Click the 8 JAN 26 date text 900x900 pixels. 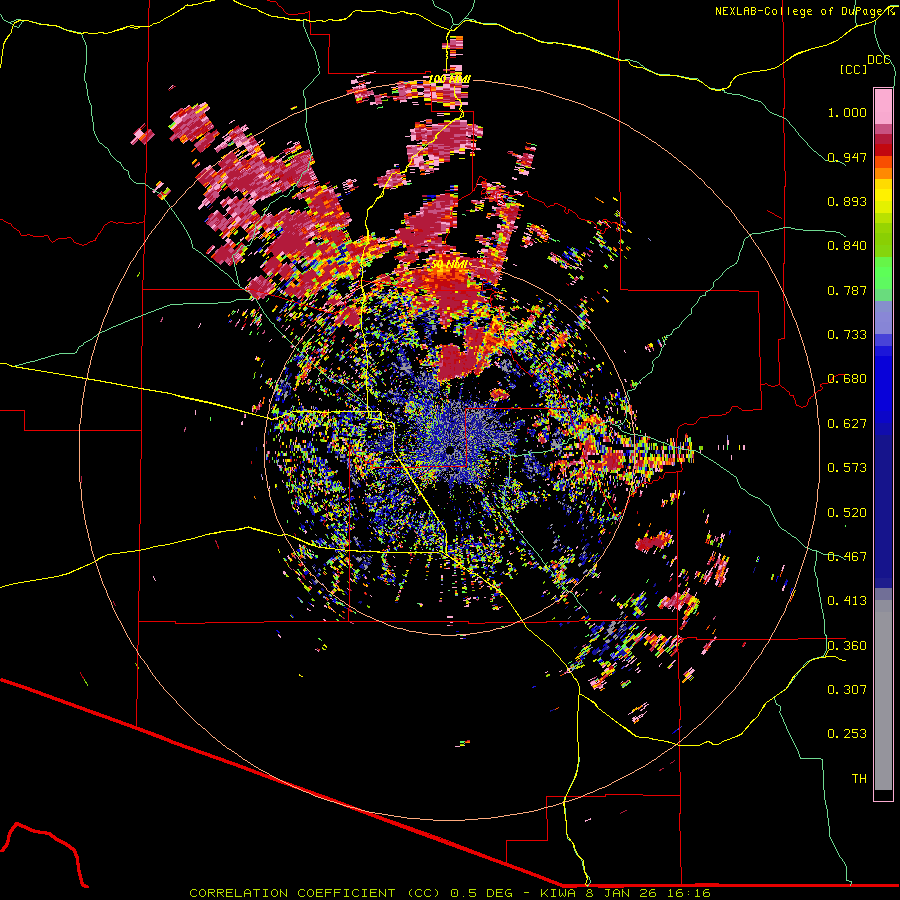pyautogui.click(x=623, y=893)
